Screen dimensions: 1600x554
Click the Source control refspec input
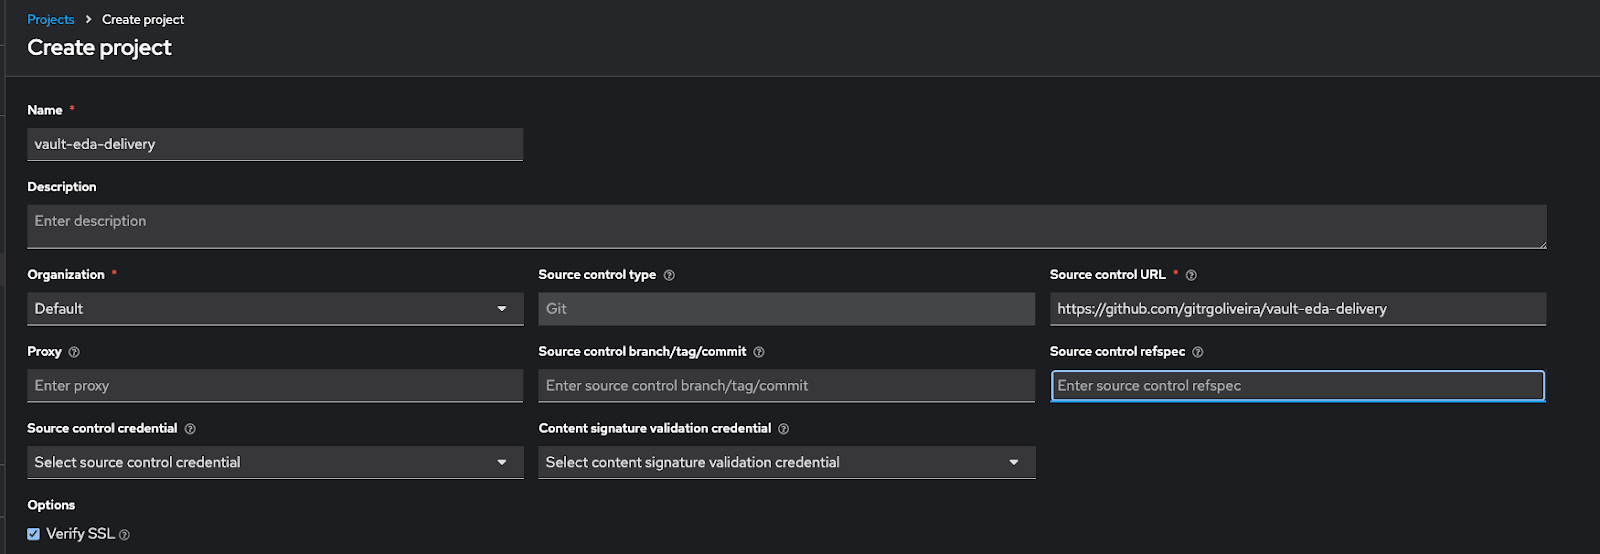point(1297,386)
